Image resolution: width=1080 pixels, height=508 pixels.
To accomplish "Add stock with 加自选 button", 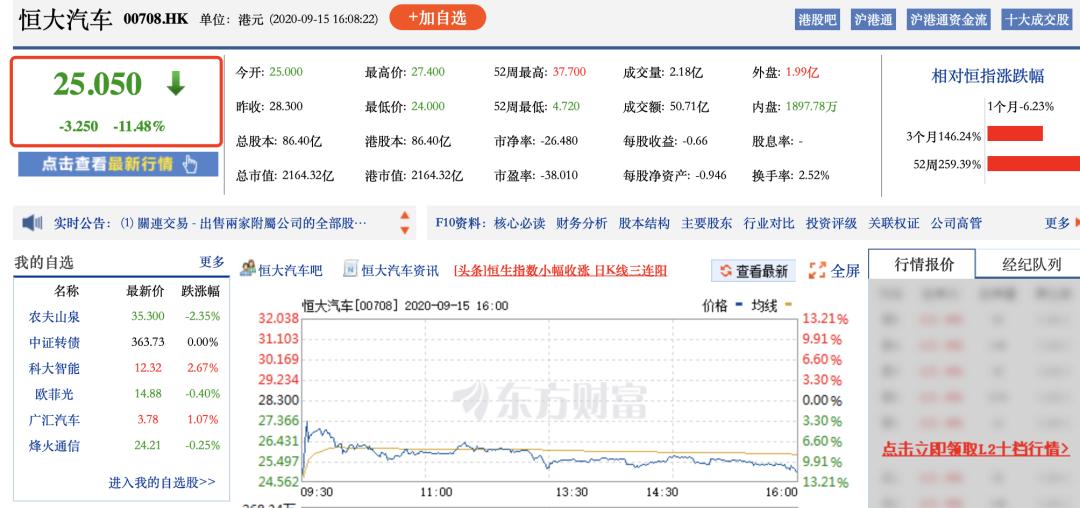I will tap(437, 18).
